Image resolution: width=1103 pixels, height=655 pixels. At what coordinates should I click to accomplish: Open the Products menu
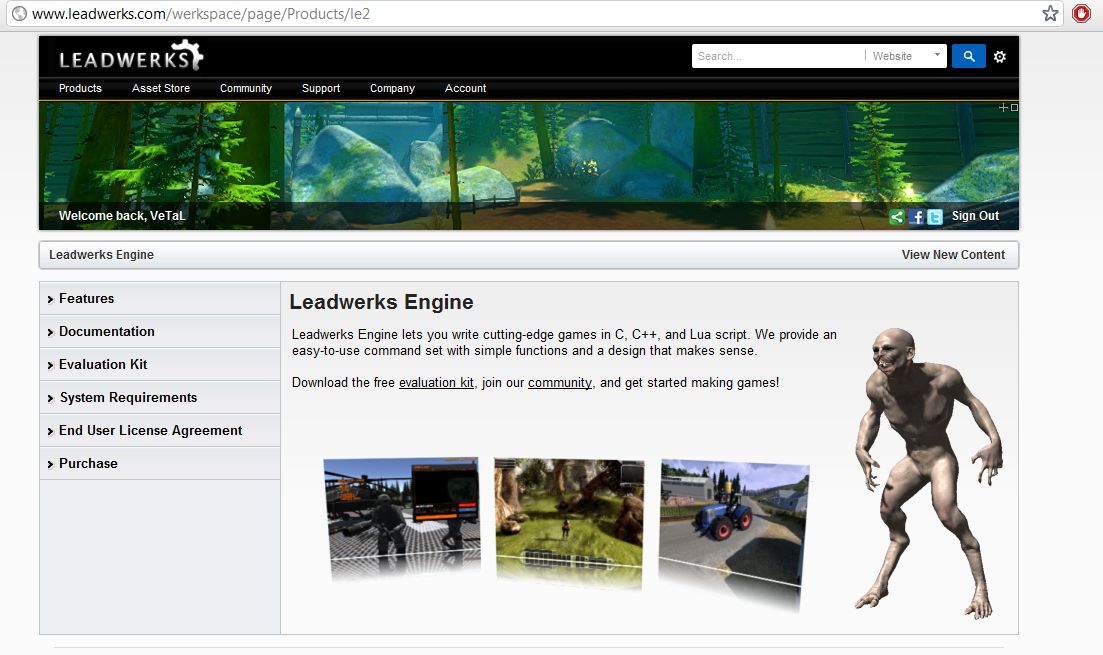(x=80, y=89)
